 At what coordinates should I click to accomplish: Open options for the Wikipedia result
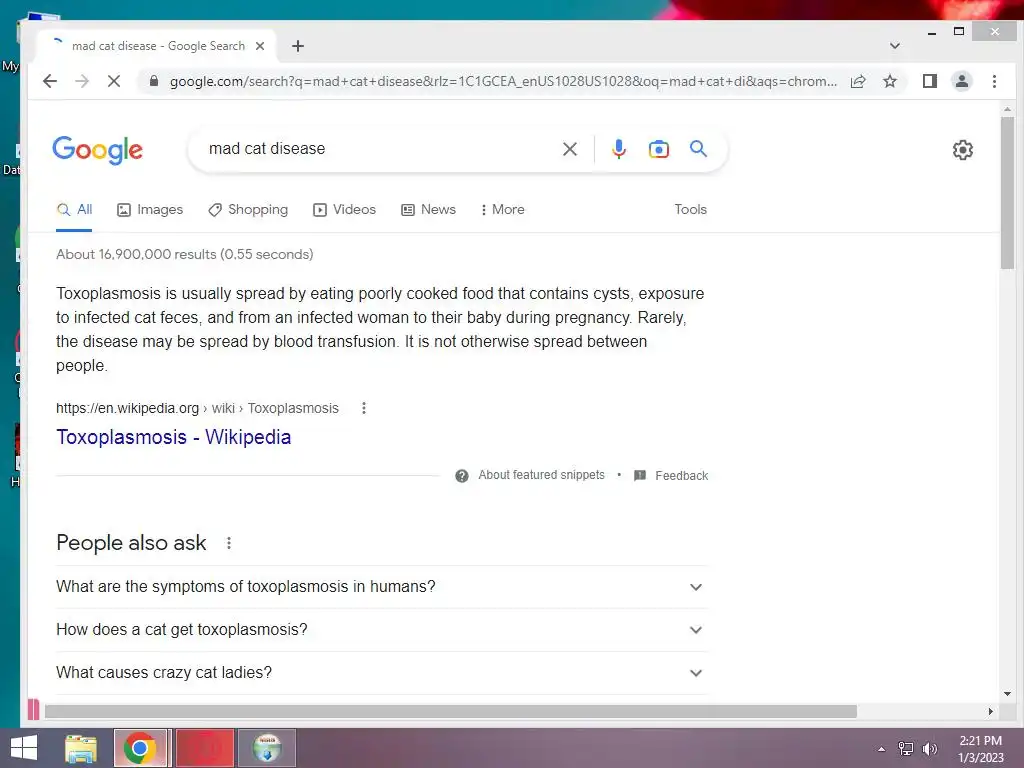click(364, 408)
